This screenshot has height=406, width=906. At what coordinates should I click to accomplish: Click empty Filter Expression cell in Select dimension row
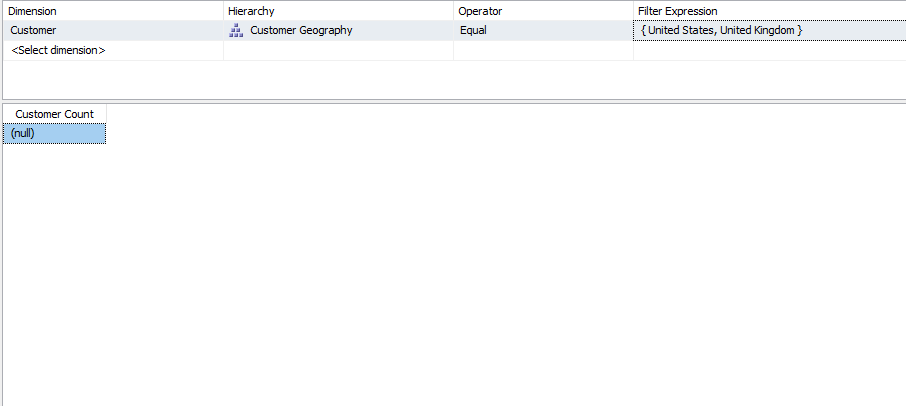pyautogui.click(x=768, y=50)
